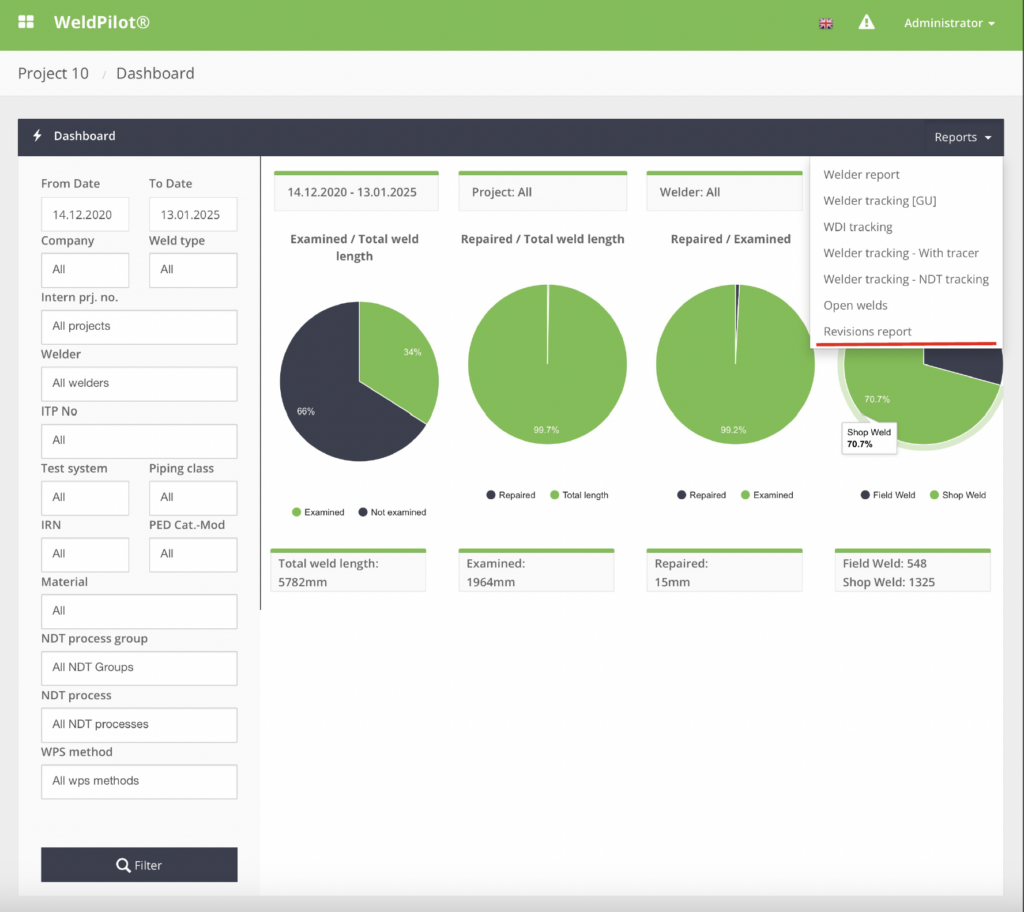Image resolution: width=1024 pixels, height=912 pixels.
Task: Toggle the Field Weld legend marker
Action: (x=865, y=495)
